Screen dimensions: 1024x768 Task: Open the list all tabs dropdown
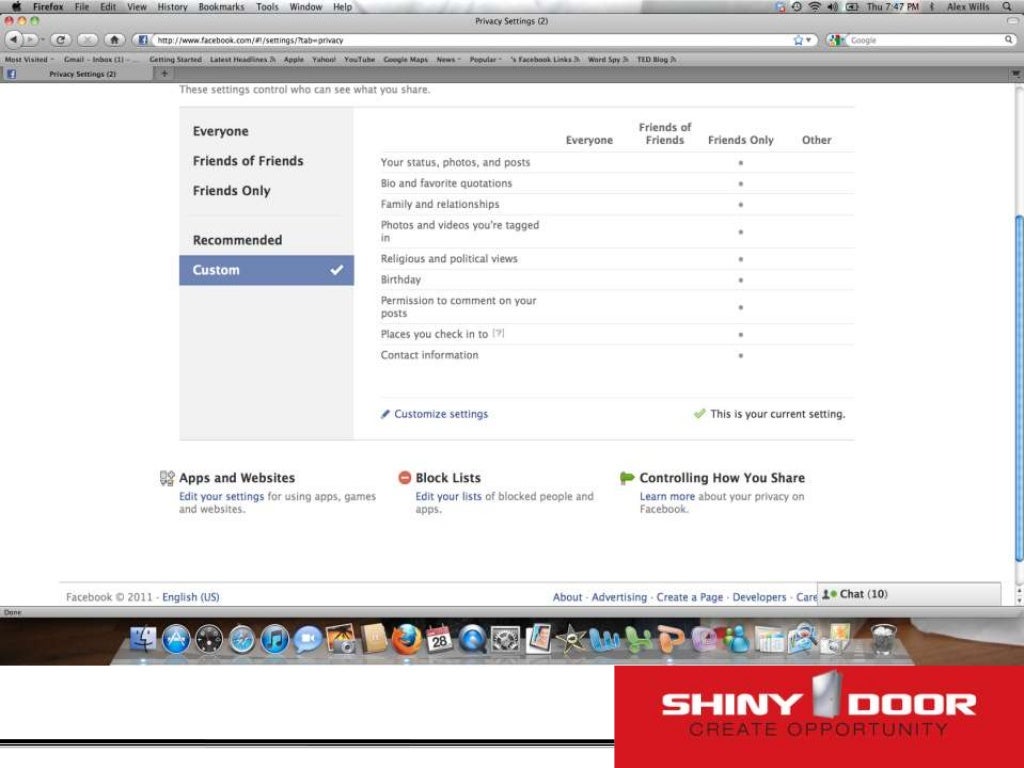click(x=1016, y=74)
